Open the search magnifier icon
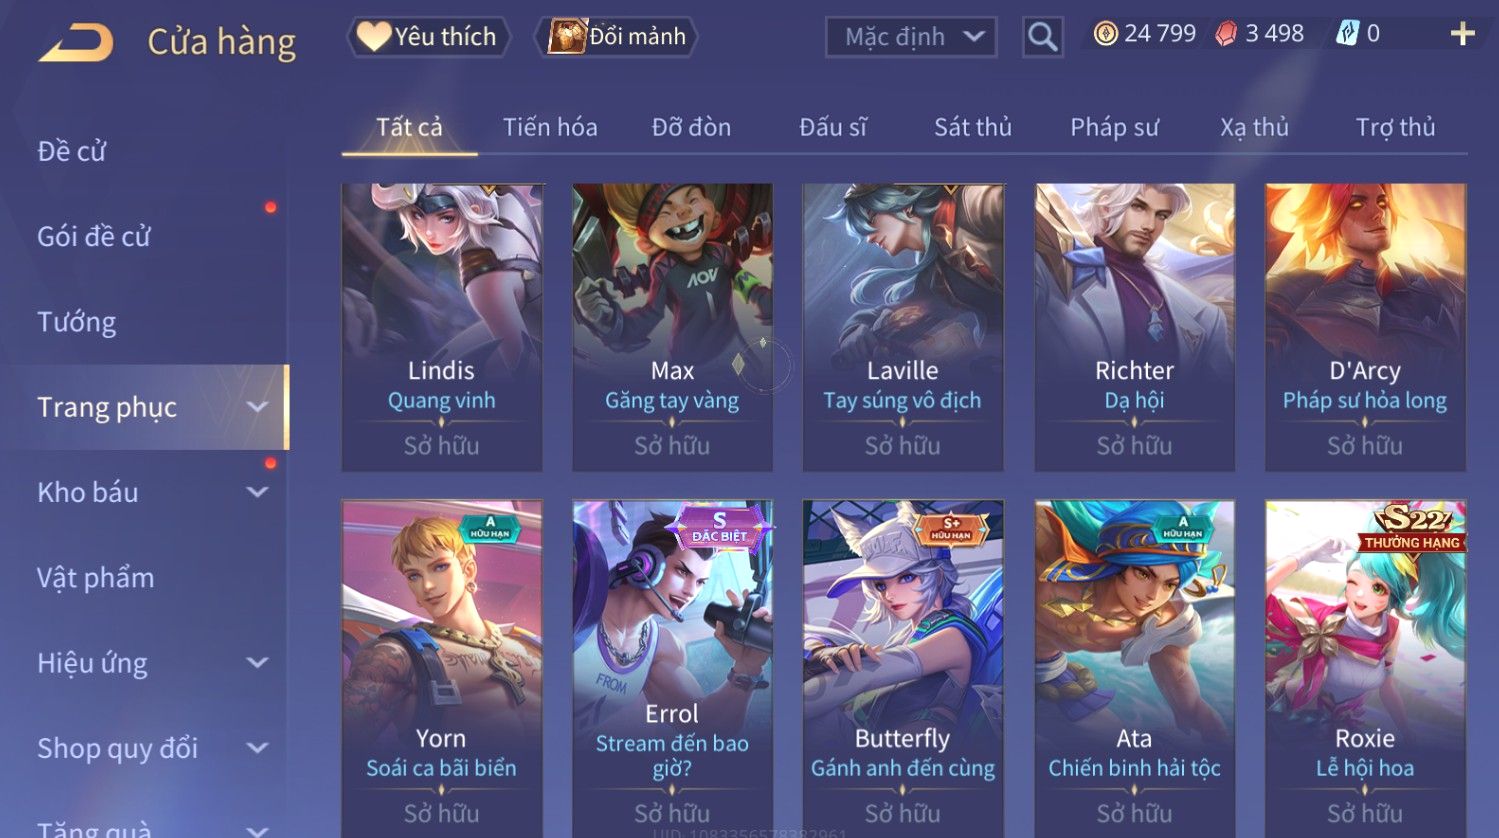Screen dimensions: 1499x838 pyautogui.click(x=1042, y=37)
